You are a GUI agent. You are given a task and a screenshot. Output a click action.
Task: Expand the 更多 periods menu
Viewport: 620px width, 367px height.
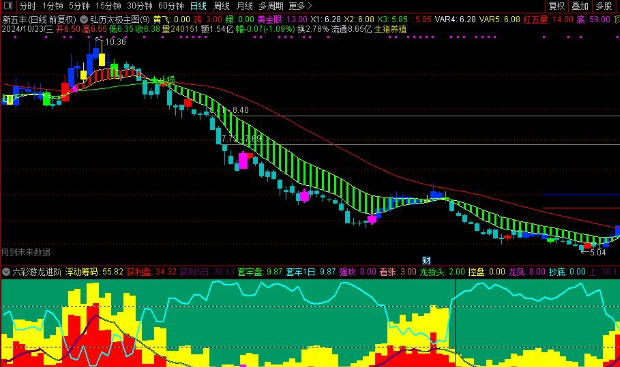point(300,6)
